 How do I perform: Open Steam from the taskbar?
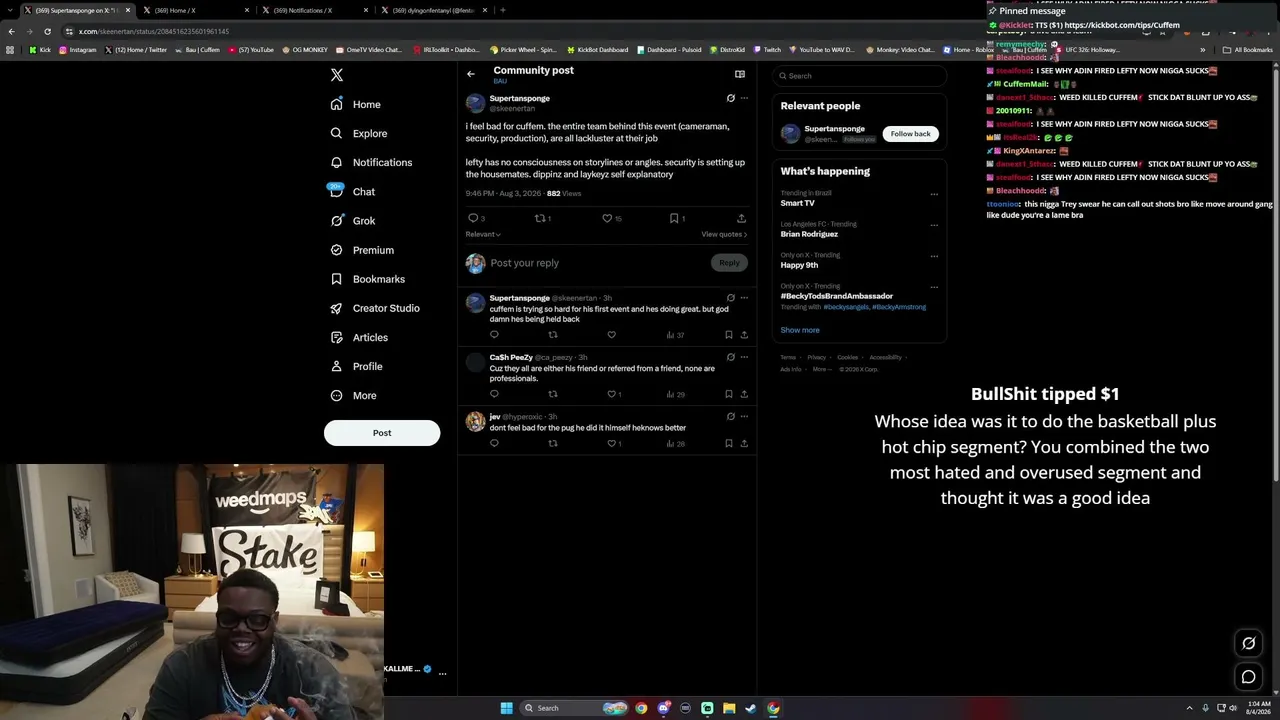(751, 708)
